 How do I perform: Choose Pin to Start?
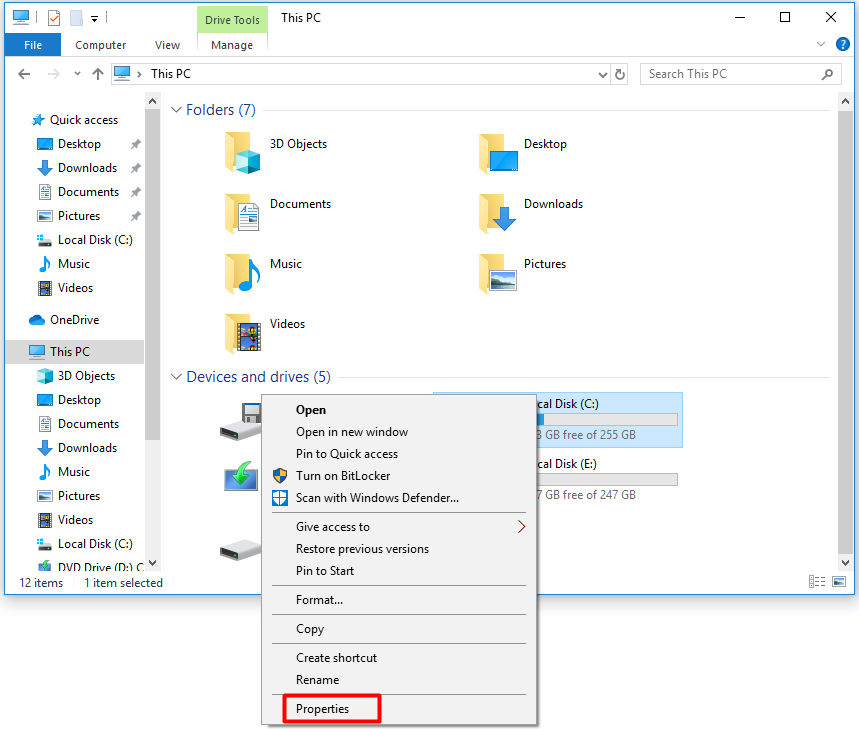pos(399,571)
